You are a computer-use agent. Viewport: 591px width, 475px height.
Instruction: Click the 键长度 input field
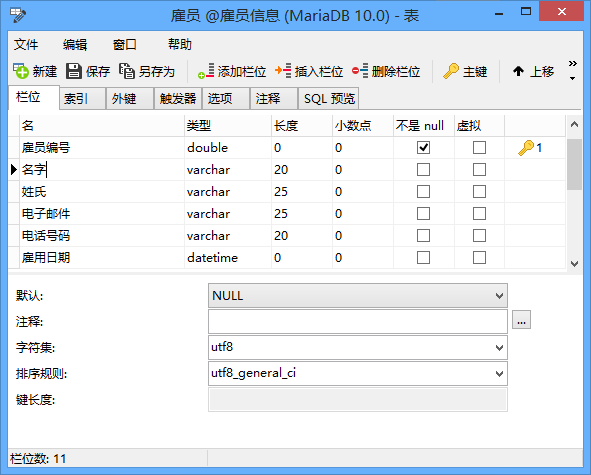click(x=358, y=400)
